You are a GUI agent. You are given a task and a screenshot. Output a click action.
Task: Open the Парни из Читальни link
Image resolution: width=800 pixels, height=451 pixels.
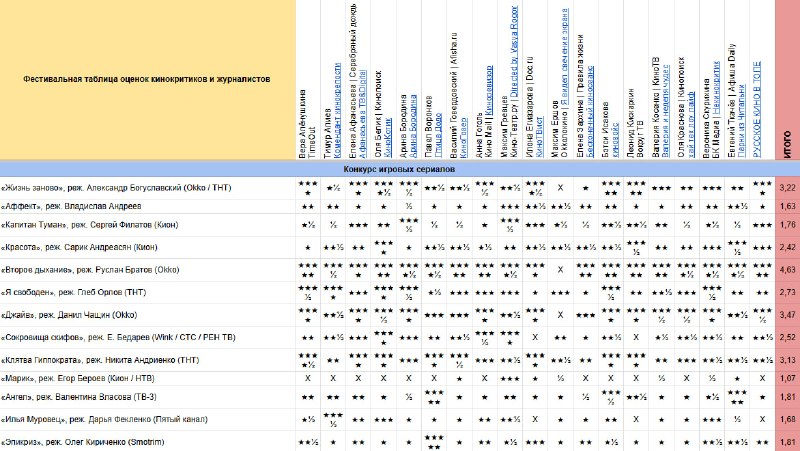point(742,120)
